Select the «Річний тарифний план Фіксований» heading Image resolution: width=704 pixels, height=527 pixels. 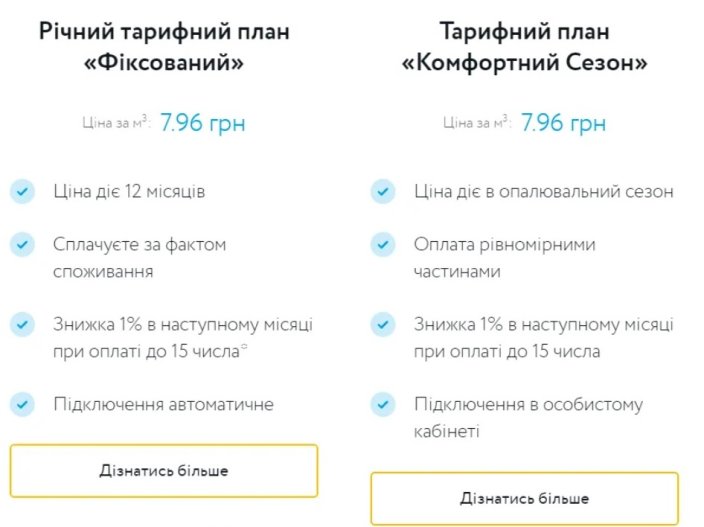click(x=164, y=46)
